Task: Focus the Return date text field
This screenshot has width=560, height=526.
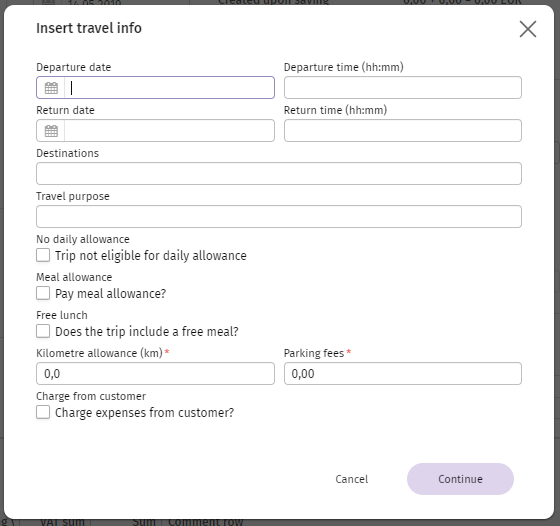Action: (x=169, y=130)
